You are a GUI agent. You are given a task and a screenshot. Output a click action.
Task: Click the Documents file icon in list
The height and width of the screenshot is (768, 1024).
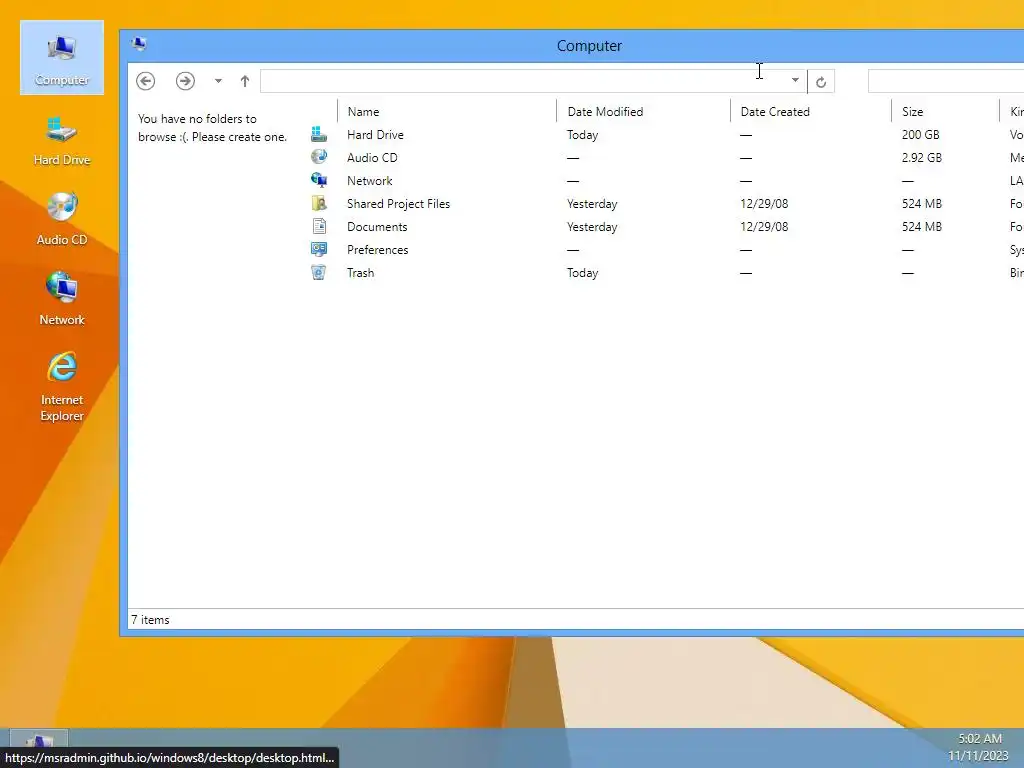tap(319, 226)
